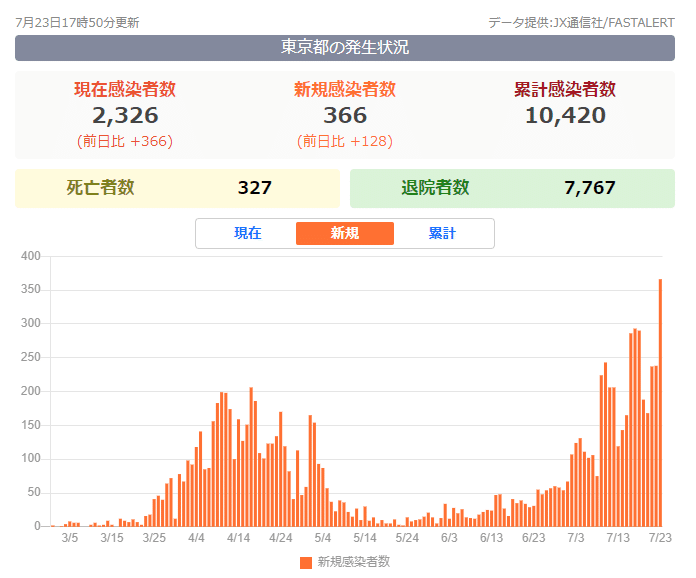Switch chart to 現在 tab
Viewport: 696px width, 578px height.
[248, 234]
